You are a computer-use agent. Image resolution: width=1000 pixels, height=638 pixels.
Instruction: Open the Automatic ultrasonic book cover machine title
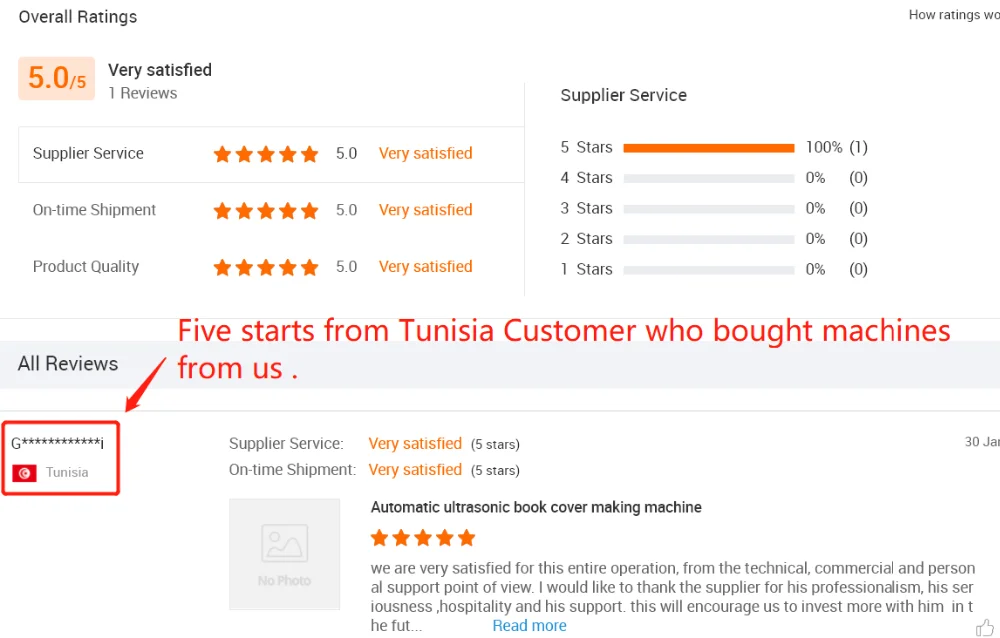[x=536, y=508]
